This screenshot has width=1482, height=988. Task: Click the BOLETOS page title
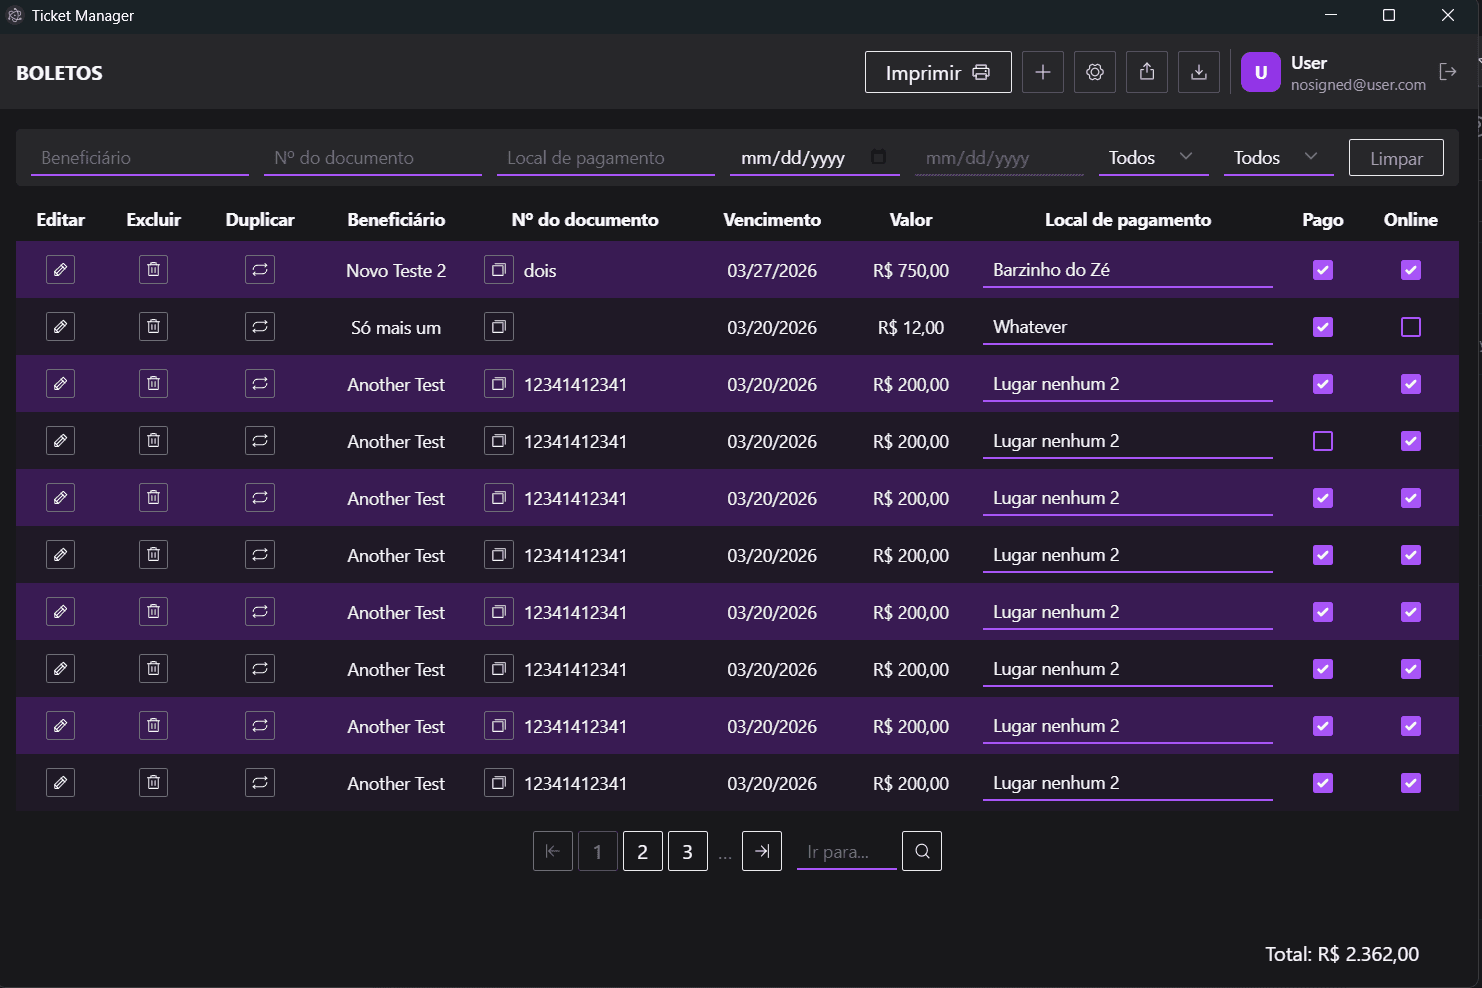pyautogui.click(x=59, y=73)
